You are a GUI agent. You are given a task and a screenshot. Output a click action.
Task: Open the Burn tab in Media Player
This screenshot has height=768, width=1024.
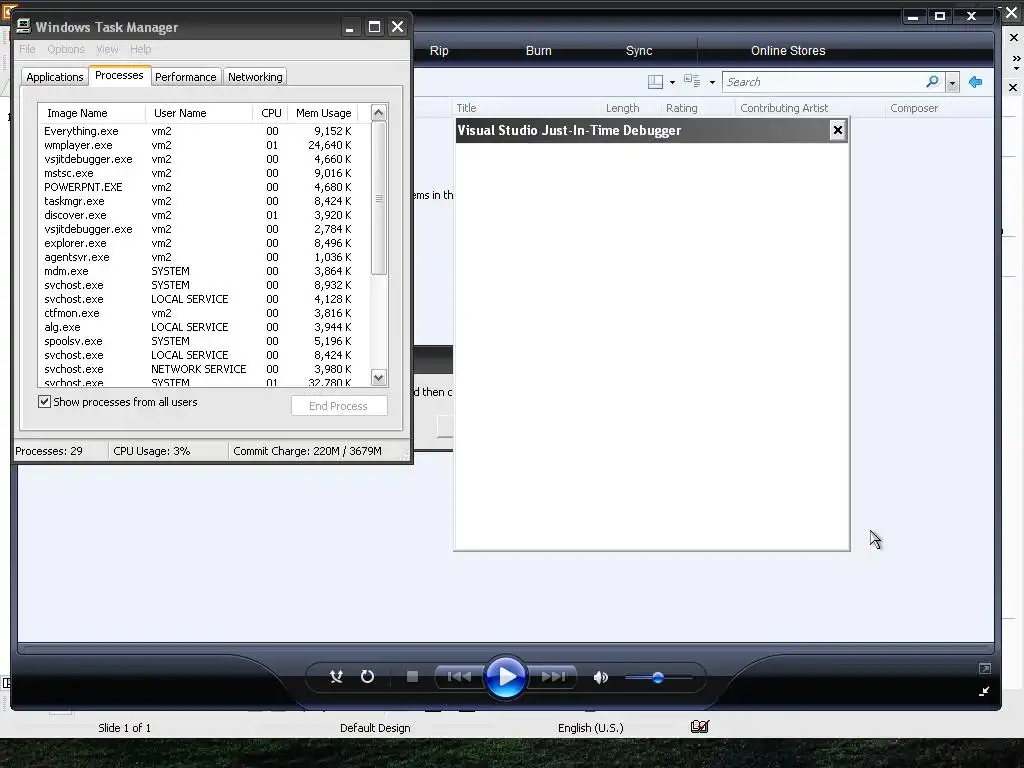pyautogui.click(x=539, y=50)
